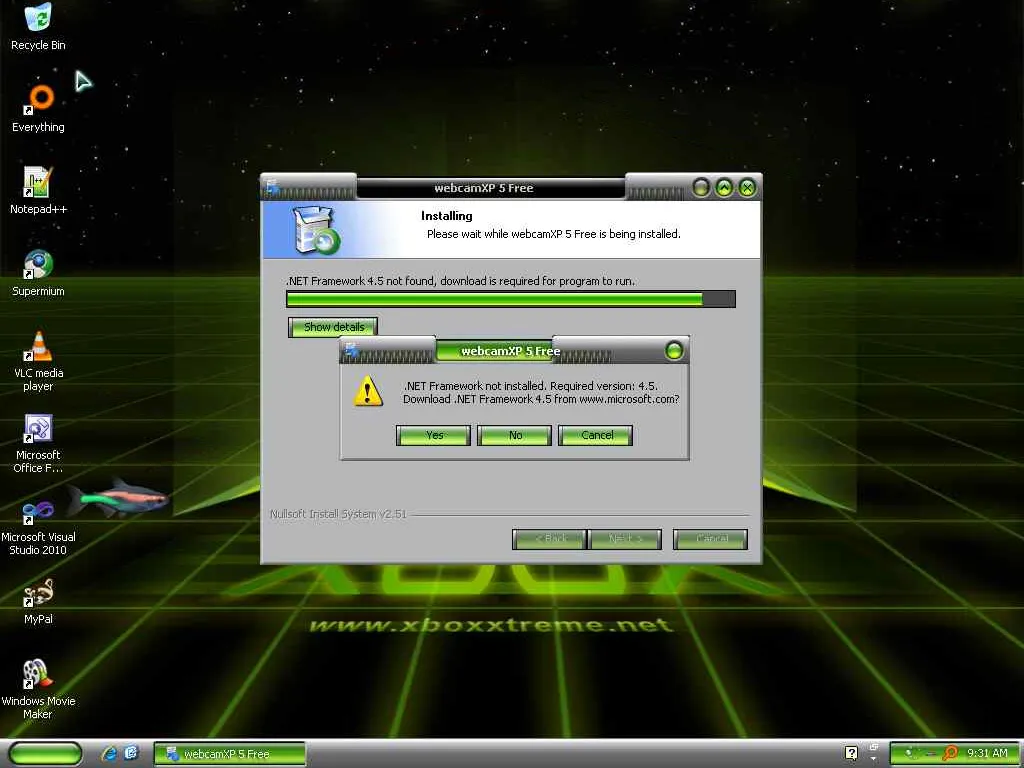Click the yellow warning triangle icon
The height and width of the screenshot is (768, 1024).
pos(368,391)
